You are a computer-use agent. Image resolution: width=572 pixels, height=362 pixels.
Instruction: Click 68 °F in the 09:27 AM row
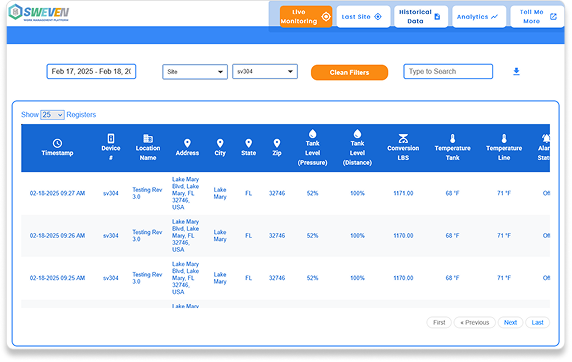point(452,193)
